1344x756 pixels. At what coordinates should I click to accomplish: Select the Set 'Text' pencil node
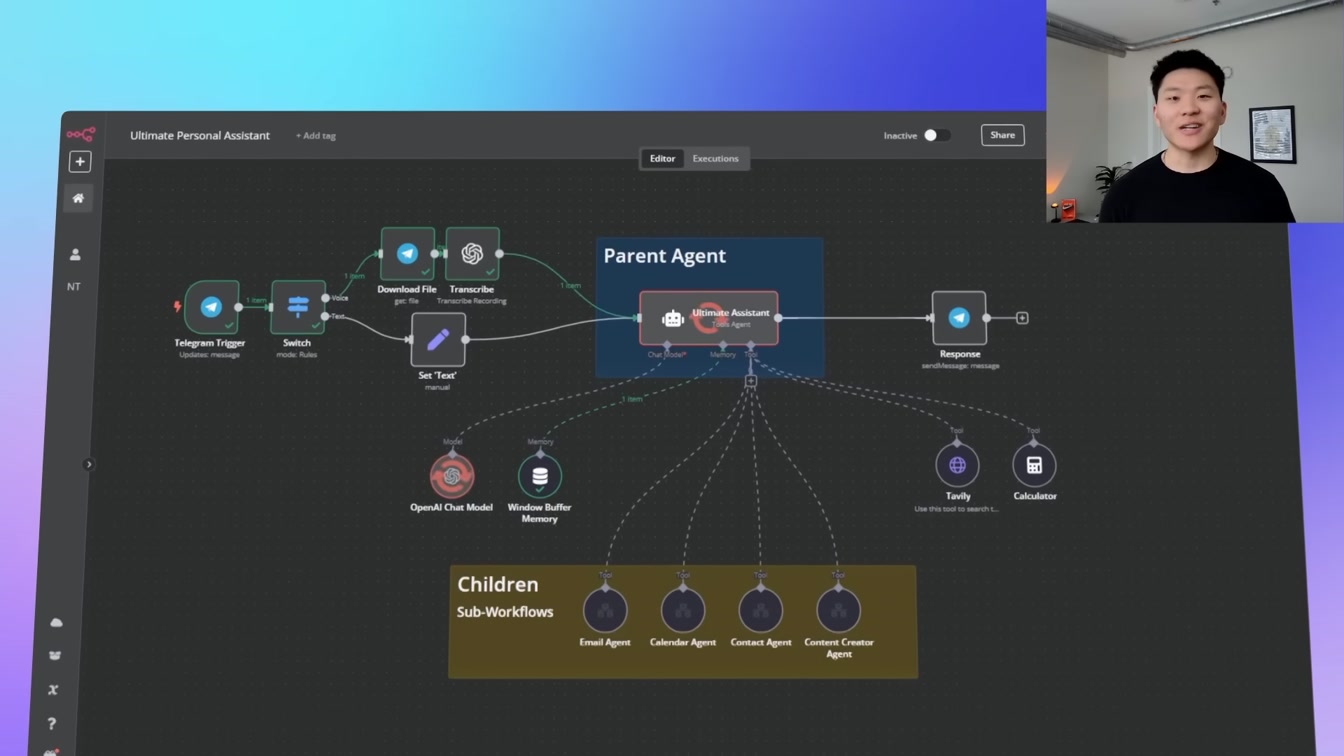click(438, 340)
